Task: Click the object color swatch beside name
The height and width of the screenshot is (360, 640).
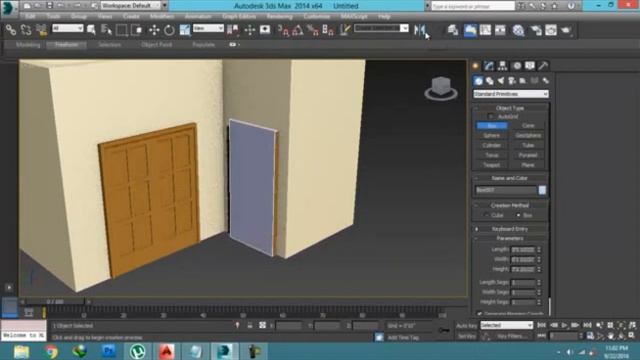Action: tap(542, 190)
